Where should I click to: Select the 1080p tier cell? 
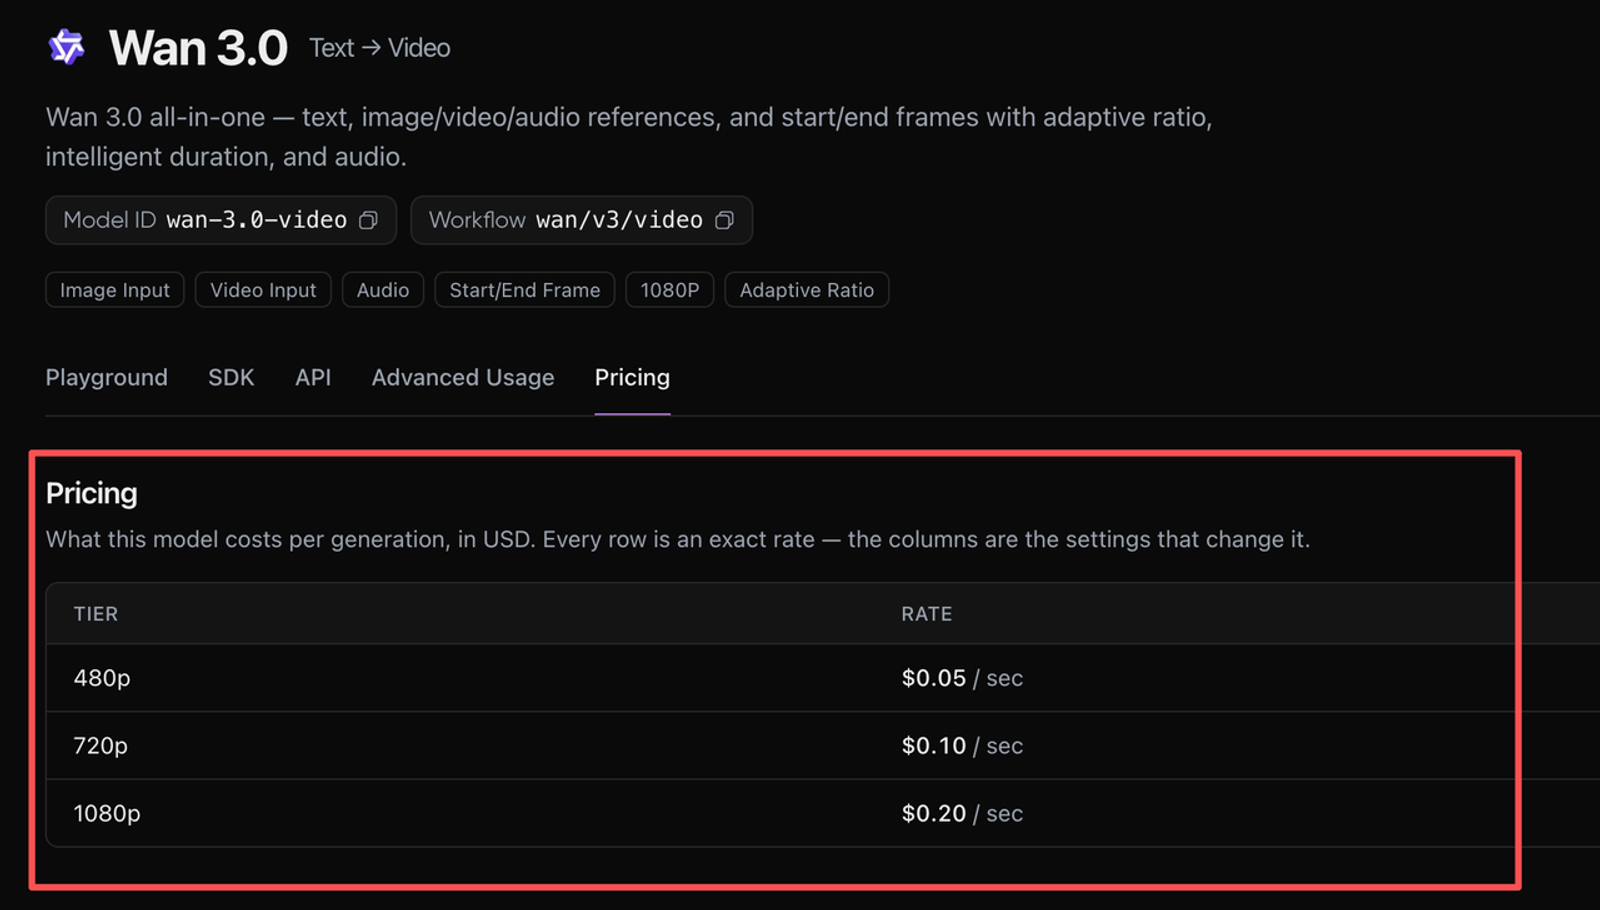[x=107, y=814]
